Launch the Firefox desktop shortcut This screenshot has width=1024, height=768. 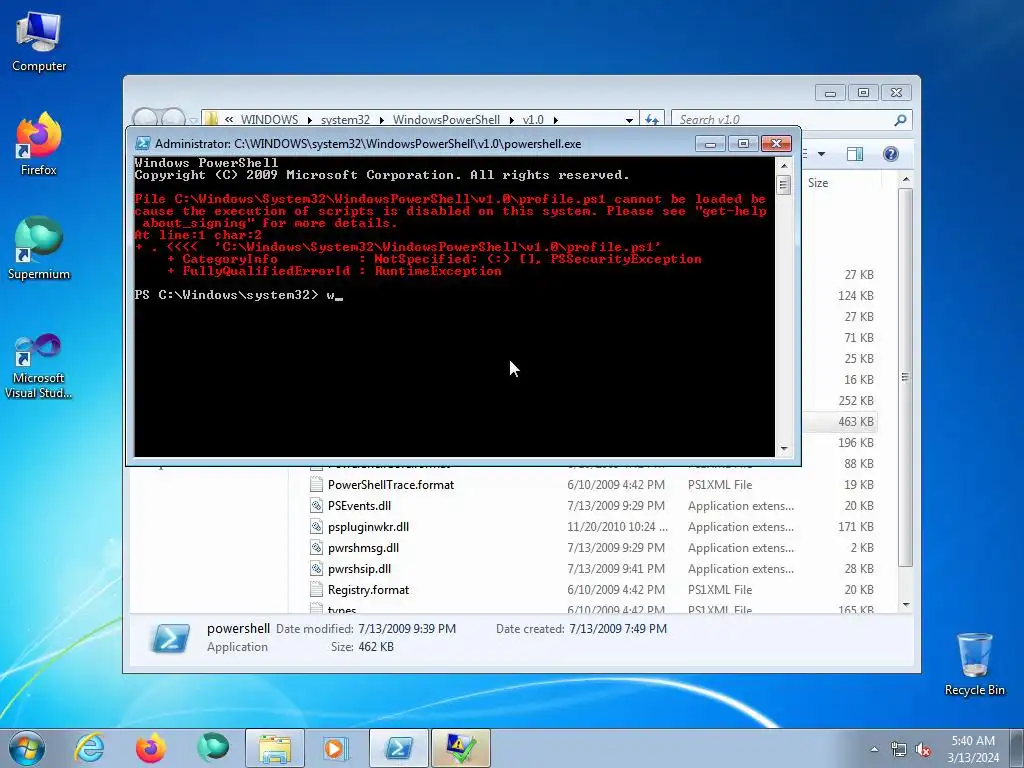[x=39, y=144]
